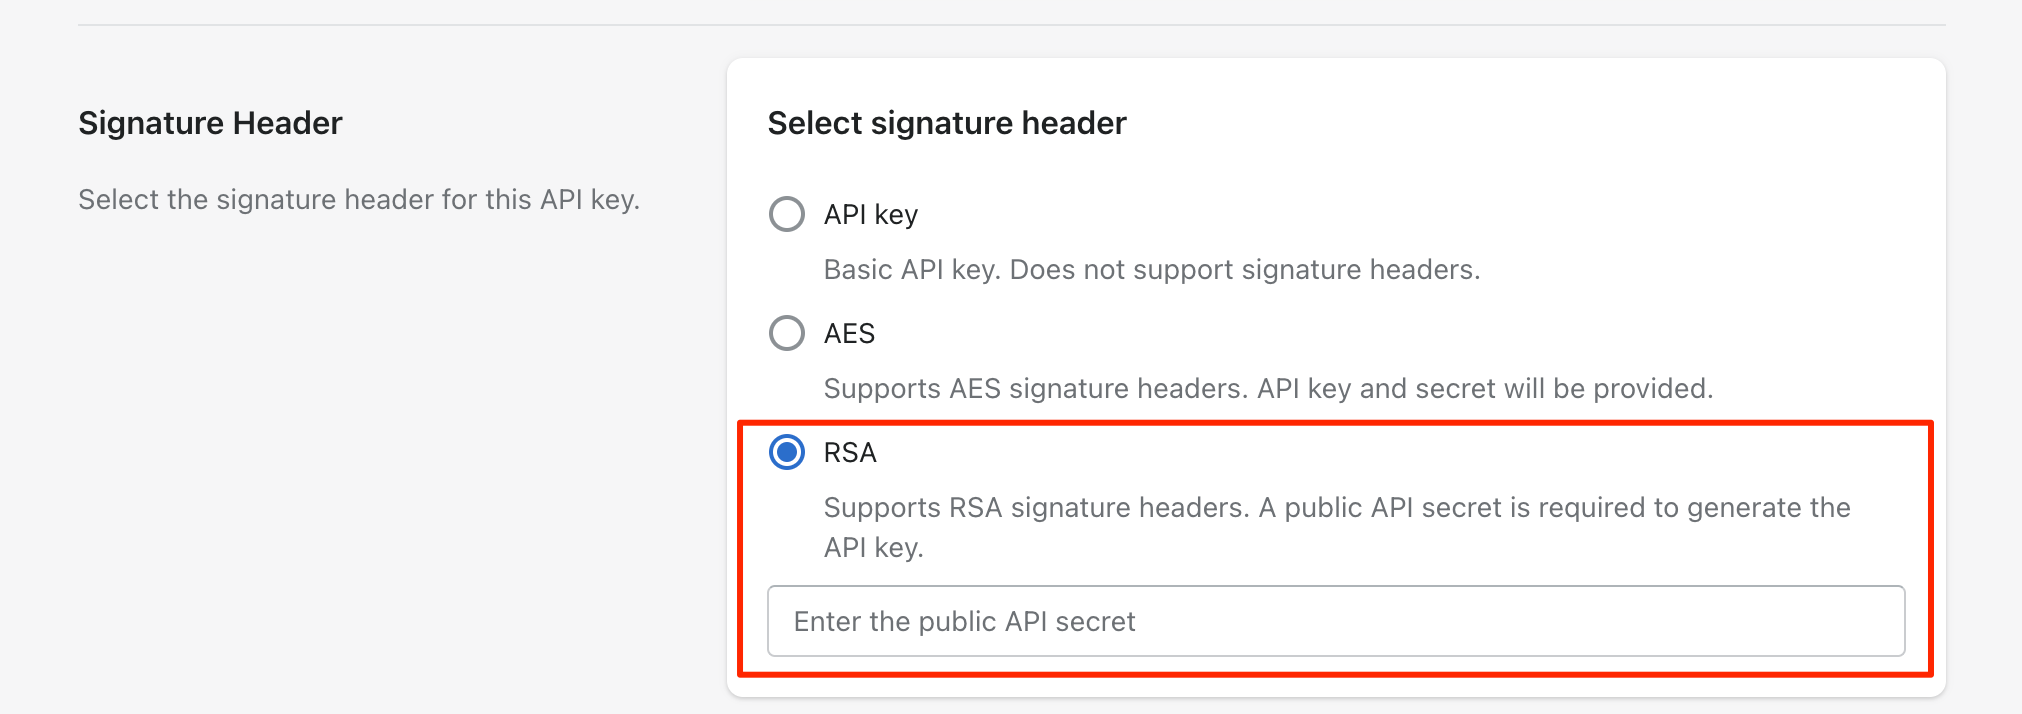Click the RSA option label text

[849, 452]
